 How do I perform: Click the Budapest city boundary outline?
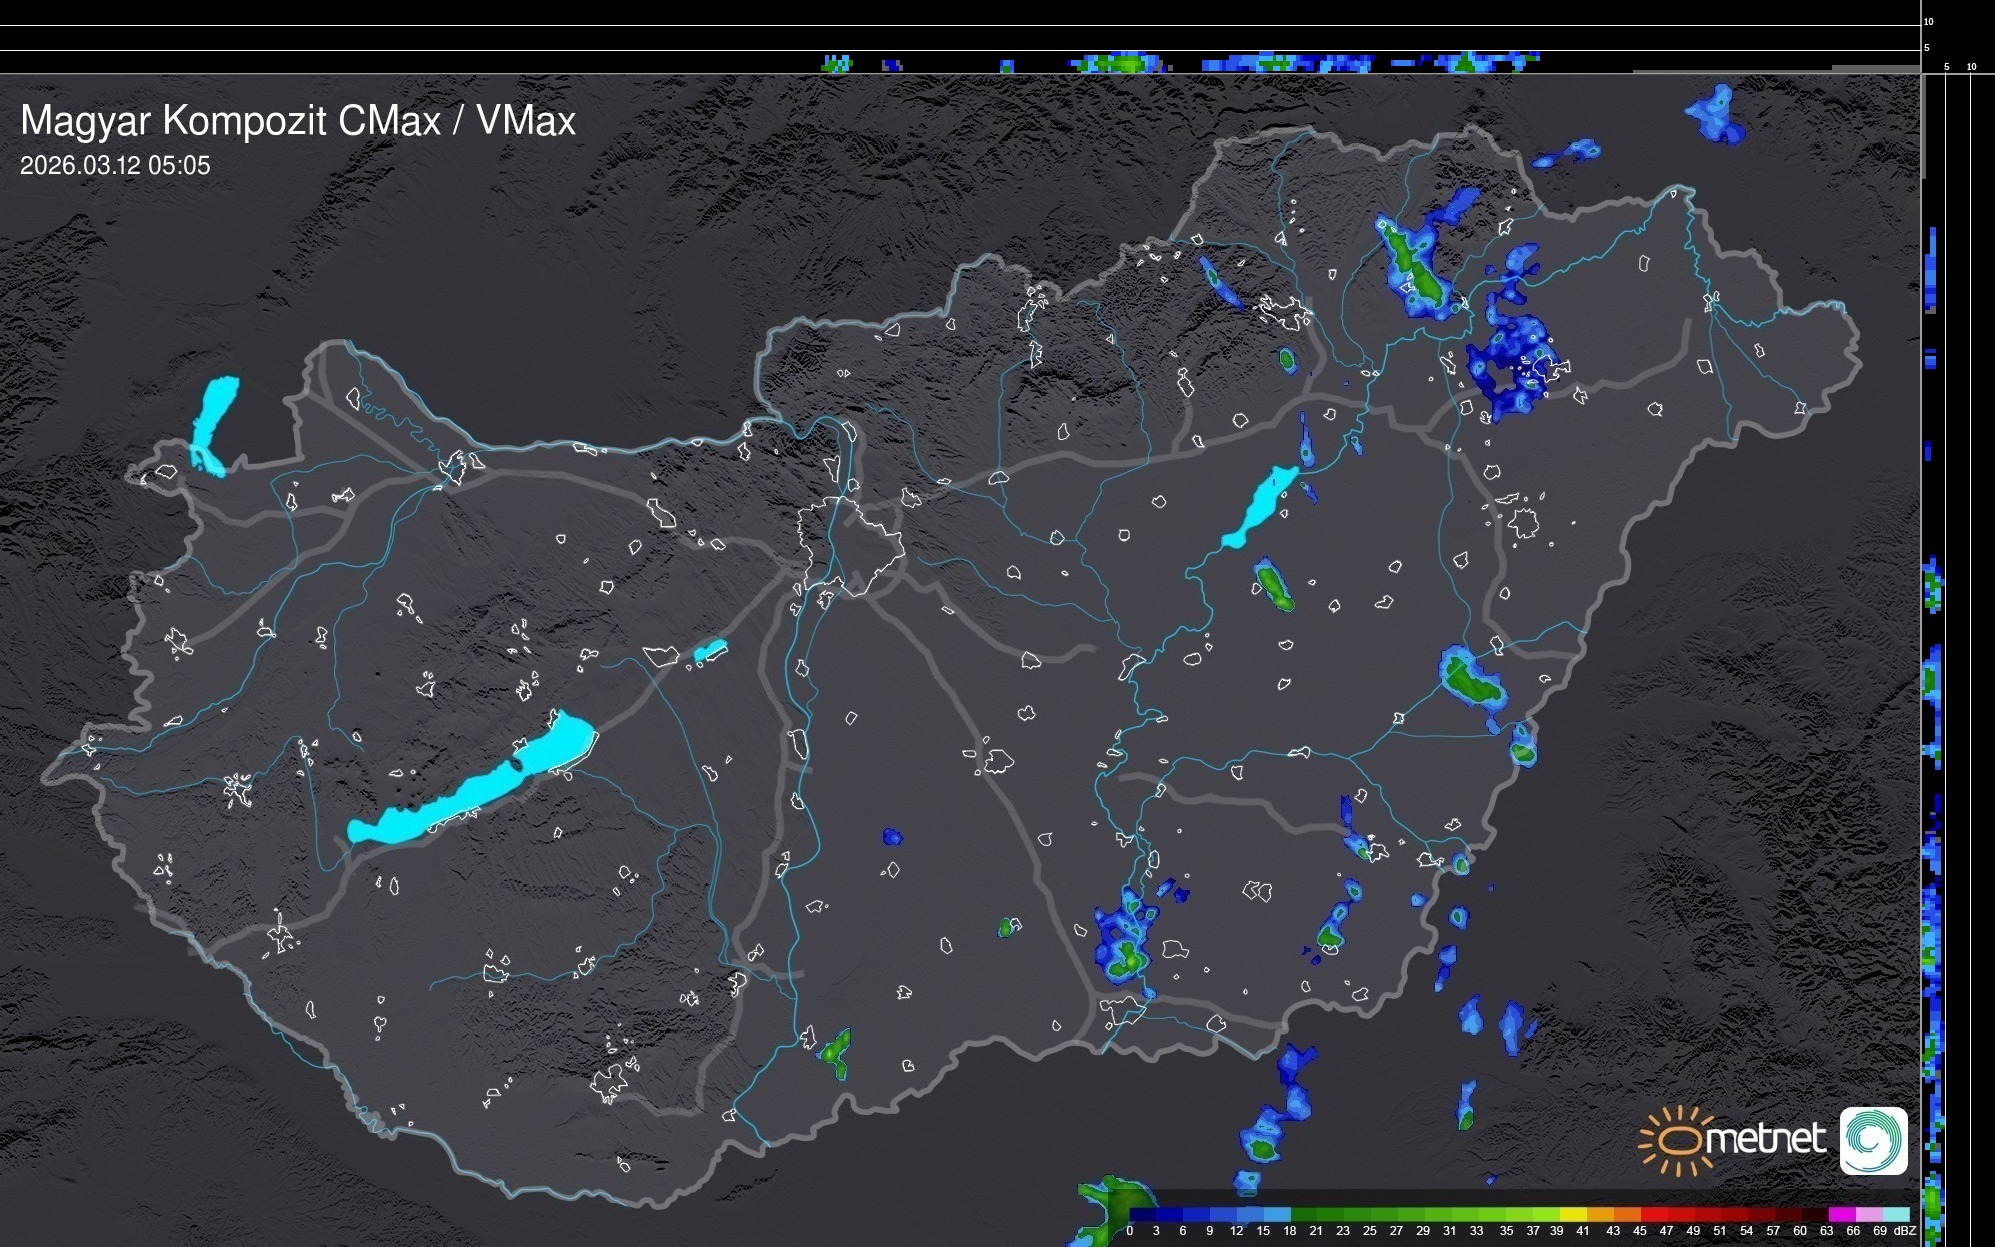[850, 545]
